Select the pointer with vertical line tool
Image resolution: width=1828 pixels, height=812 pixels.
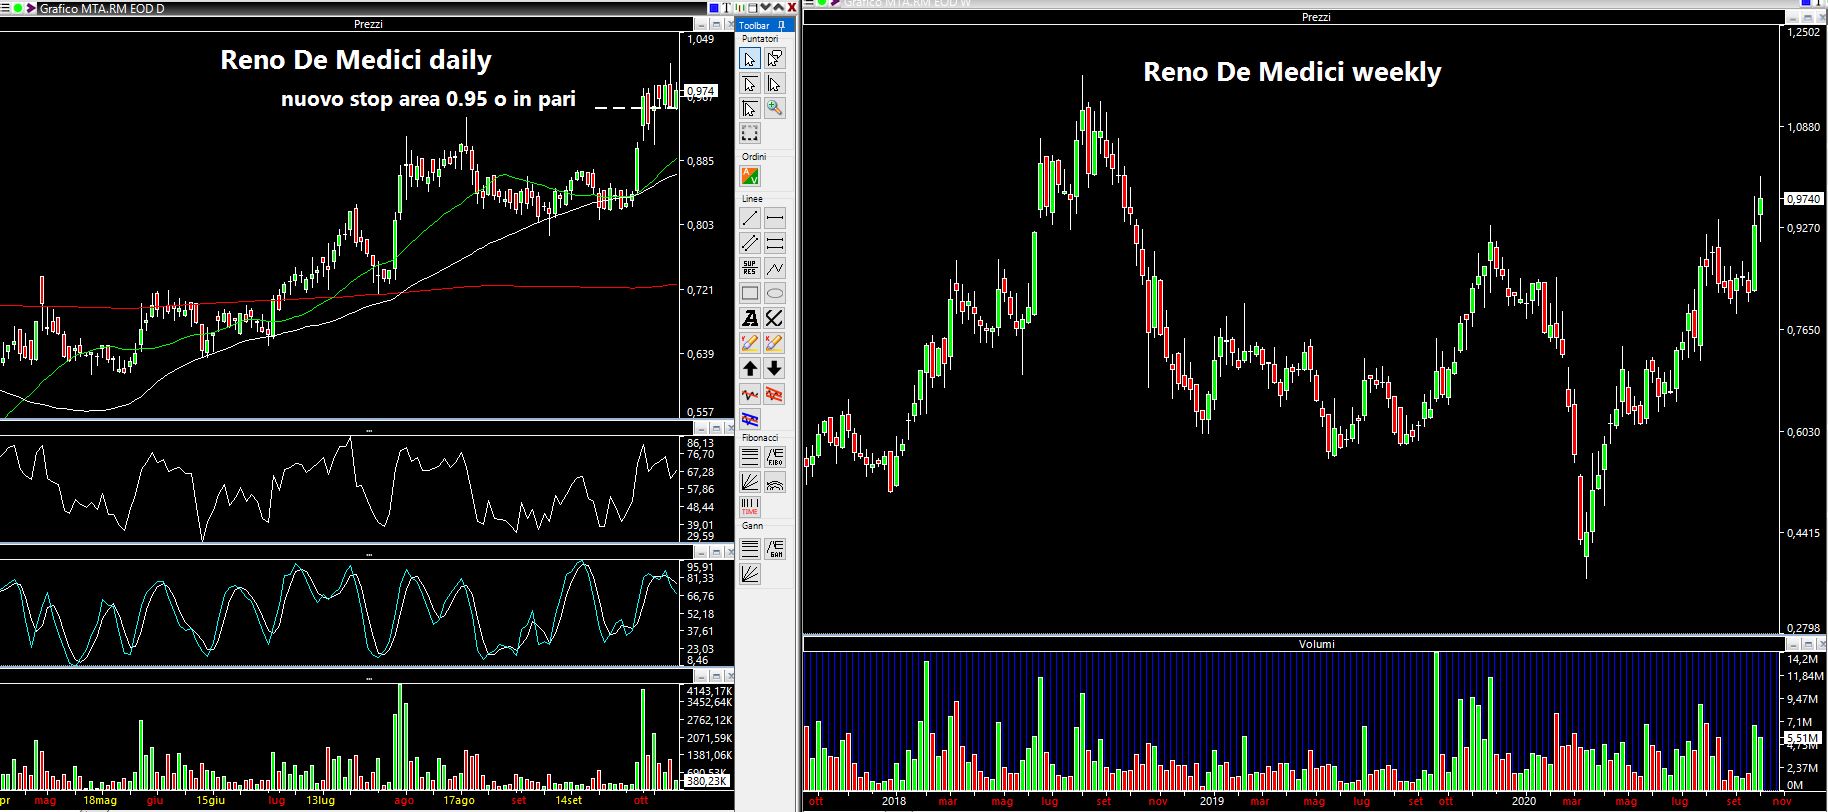pos(775,84)
